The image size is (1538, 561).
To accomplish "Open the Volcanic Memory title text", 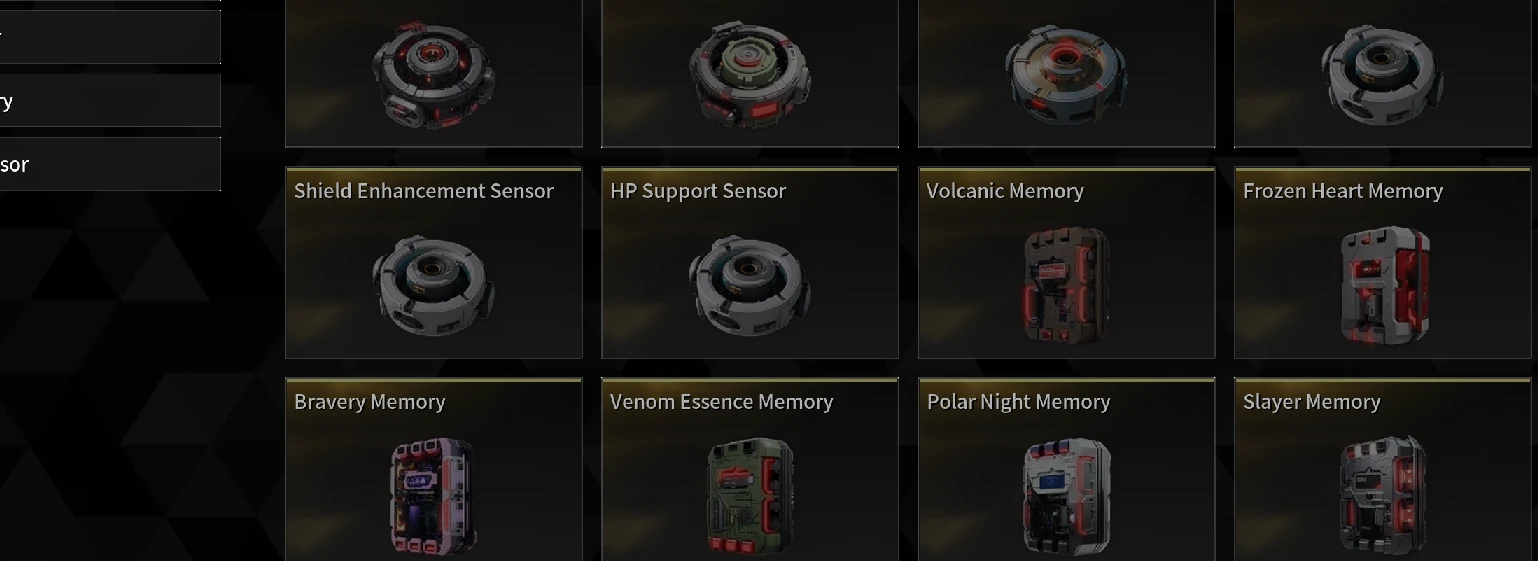I will coord(1005,191).
